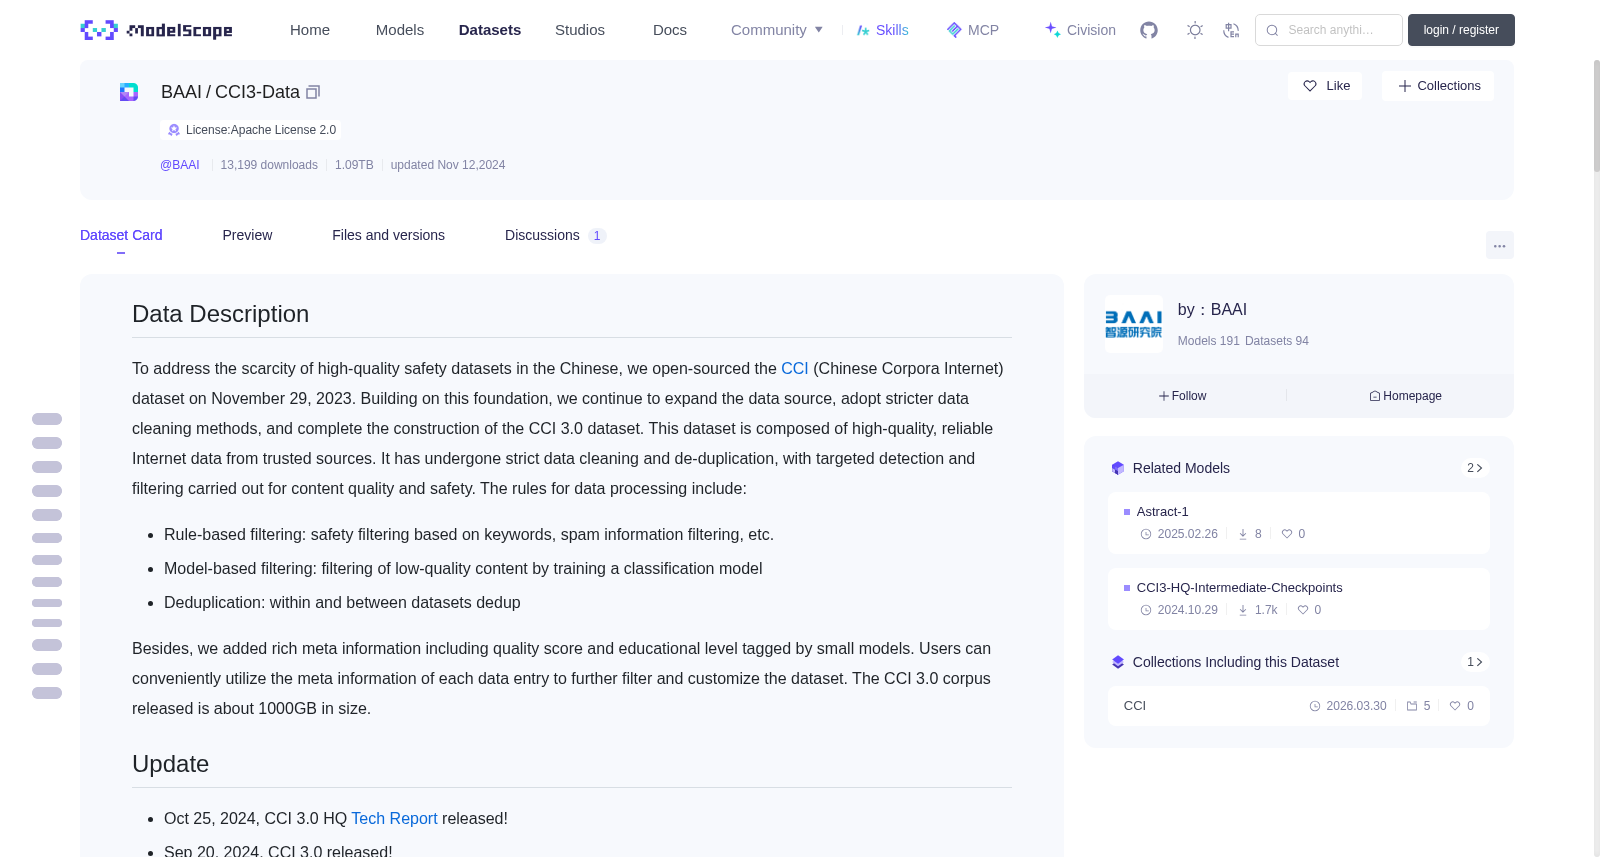The image size is (1600, 857).
Task: Select the Dataset Card tab
Action: (121, 235)
